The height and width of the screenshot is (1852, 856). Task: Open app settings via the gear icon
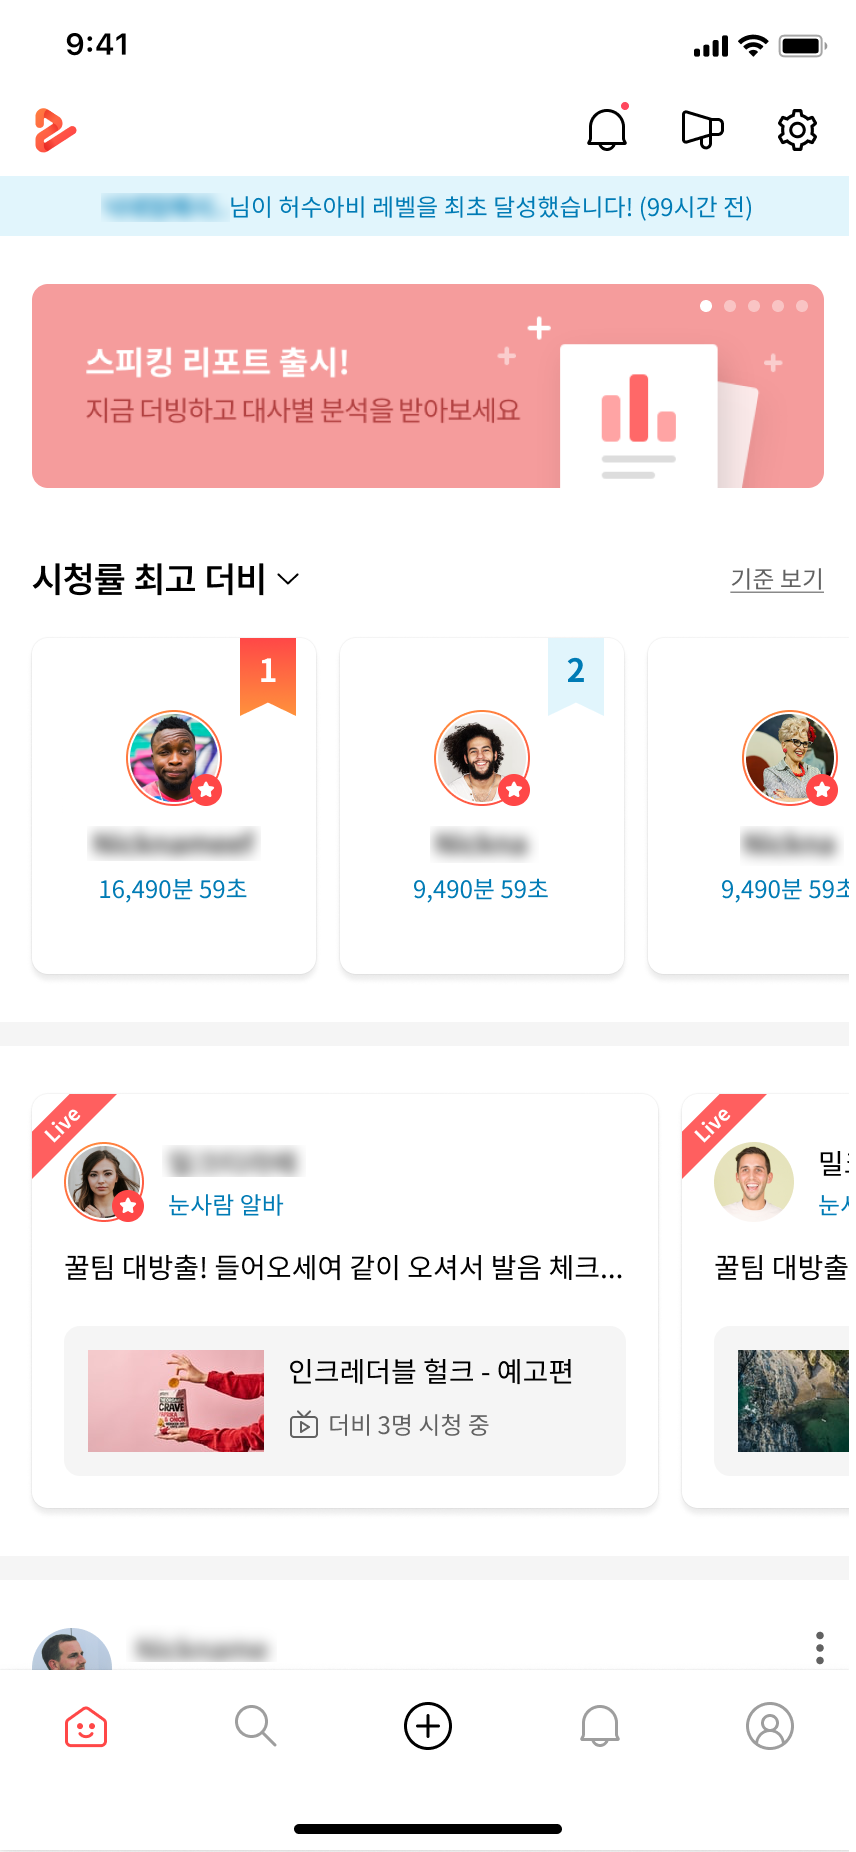coord(796,129)
